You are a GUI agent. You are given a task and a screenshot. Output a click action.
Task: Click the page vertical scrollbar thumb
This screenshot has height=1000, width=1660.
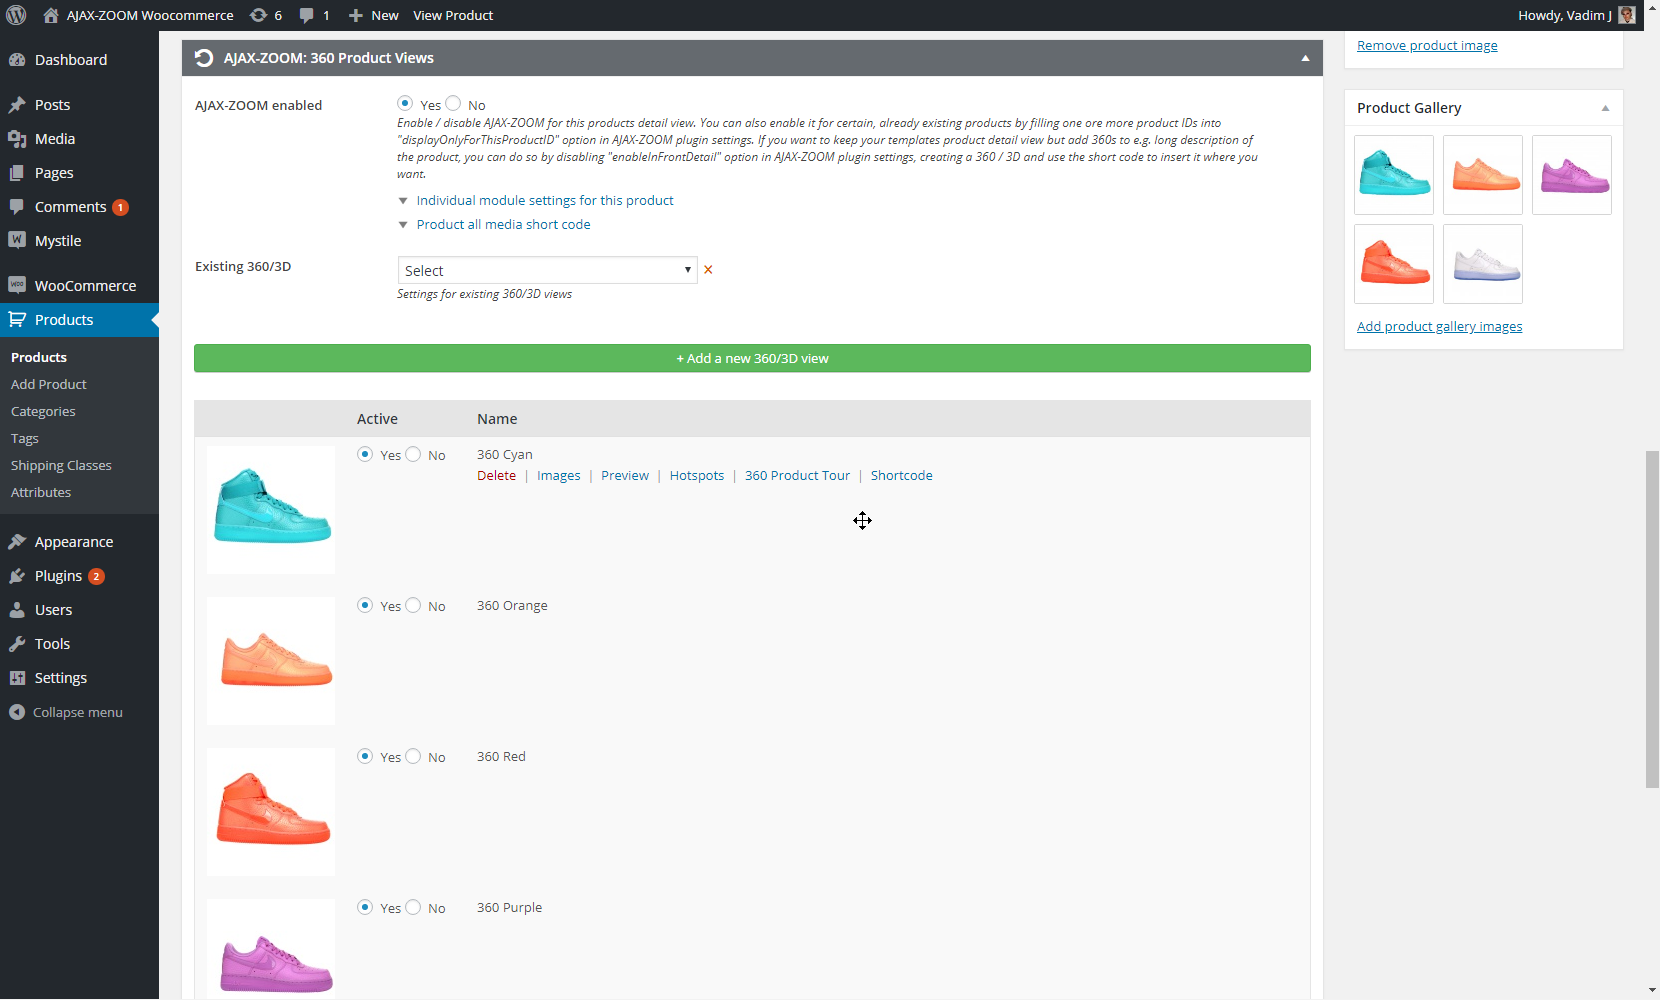pos(1652,620)
